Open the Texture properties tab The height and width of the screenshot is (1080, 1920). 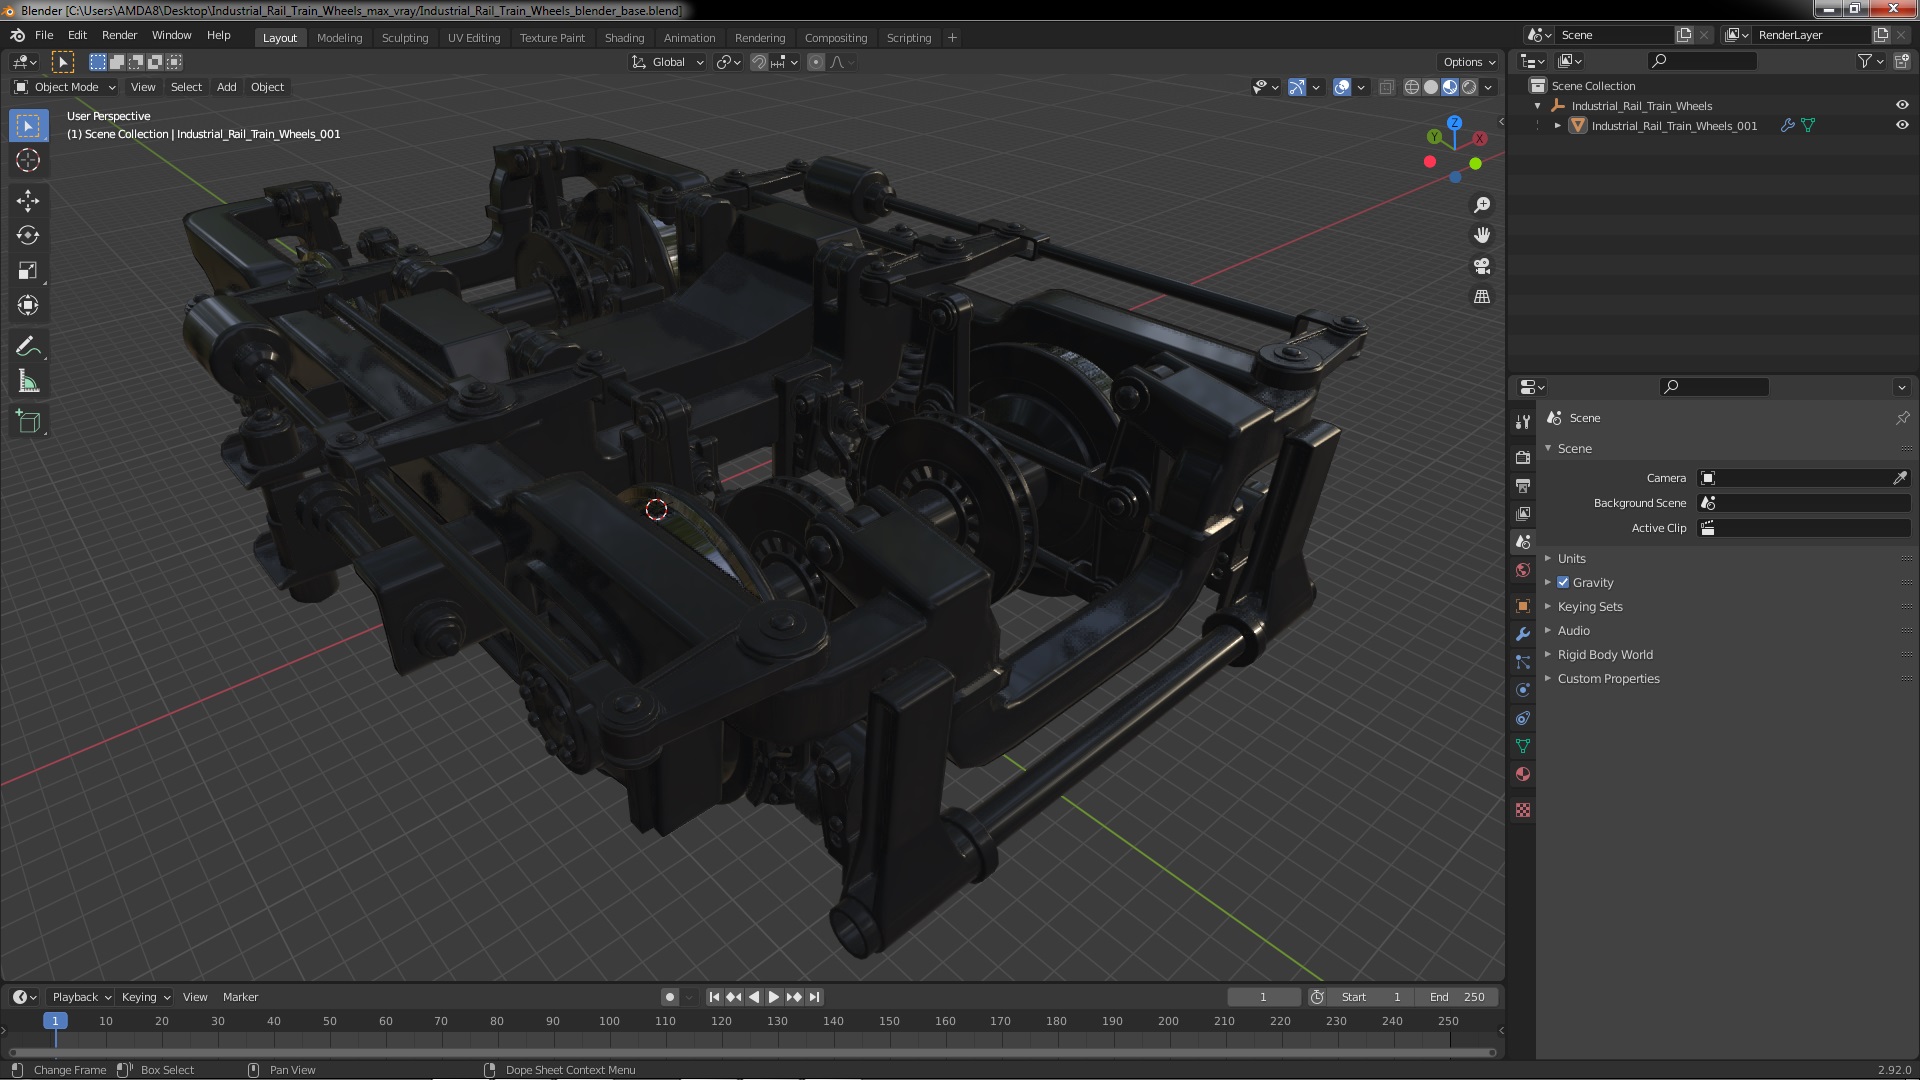[x=1523, y=810]
